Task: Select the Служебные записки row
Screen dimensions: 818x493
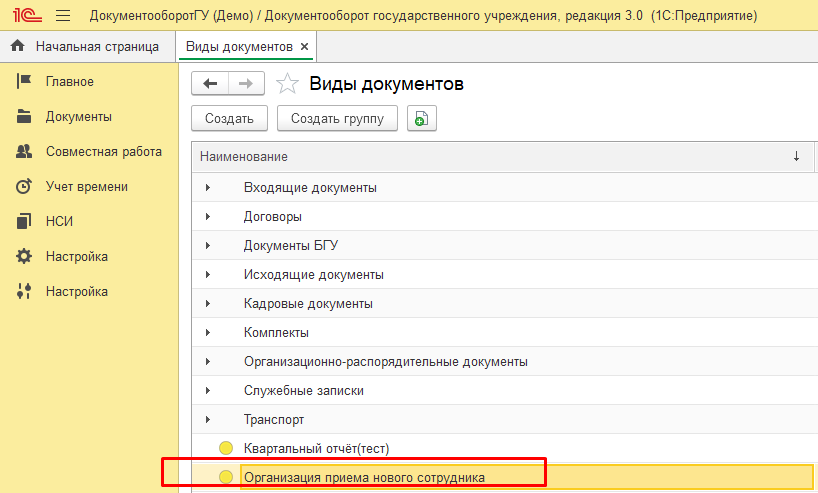Action: coord(504,390)
